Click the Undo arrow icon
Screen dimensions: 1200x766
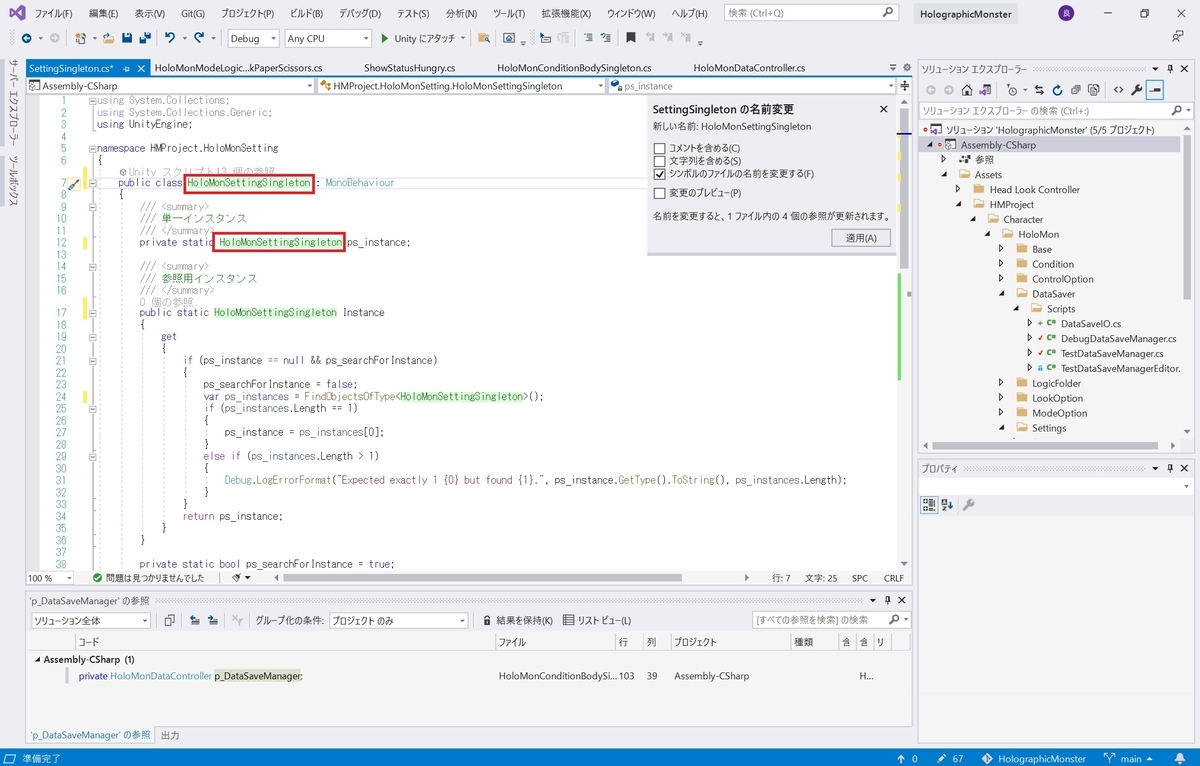pyautogui.click(x=170, y=38)
